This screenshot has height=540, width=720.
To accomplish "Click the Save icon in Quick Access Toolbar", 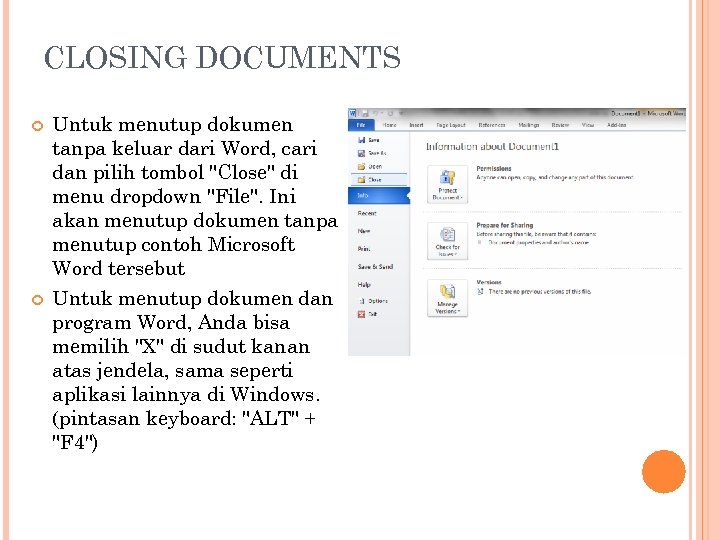I will [x=365, y=113].
